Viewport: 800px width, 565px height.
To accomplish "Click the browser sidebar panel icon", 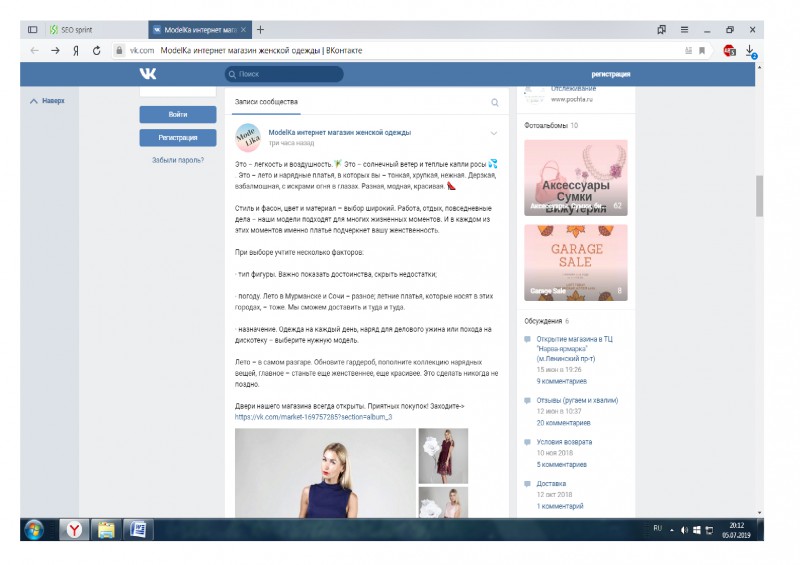I will (33, 30).
